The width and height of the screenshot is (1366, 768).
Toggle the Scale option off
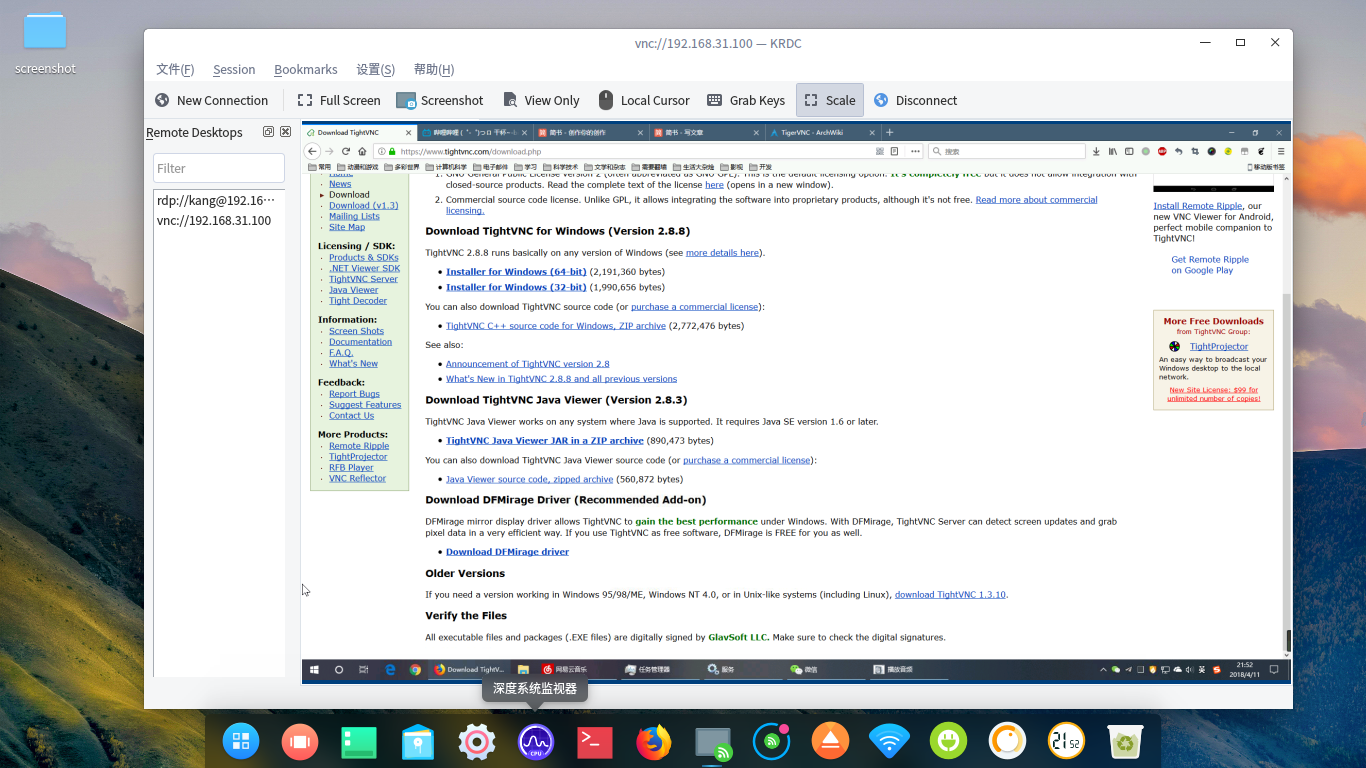(x=830, y=100)
